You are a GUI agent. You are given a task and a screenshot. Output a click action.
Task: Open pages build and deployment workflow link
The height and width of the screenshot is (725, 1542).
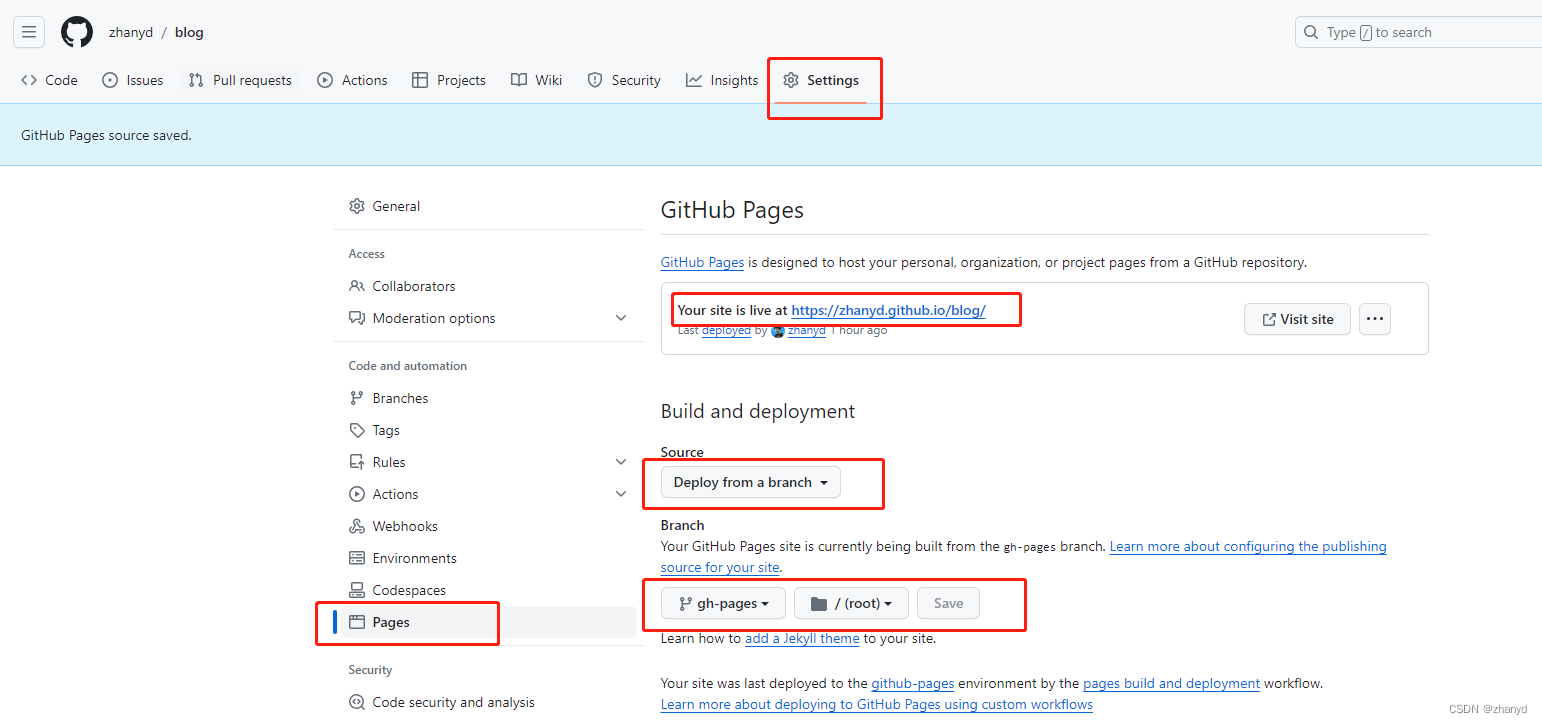[x=1171, y=683]
